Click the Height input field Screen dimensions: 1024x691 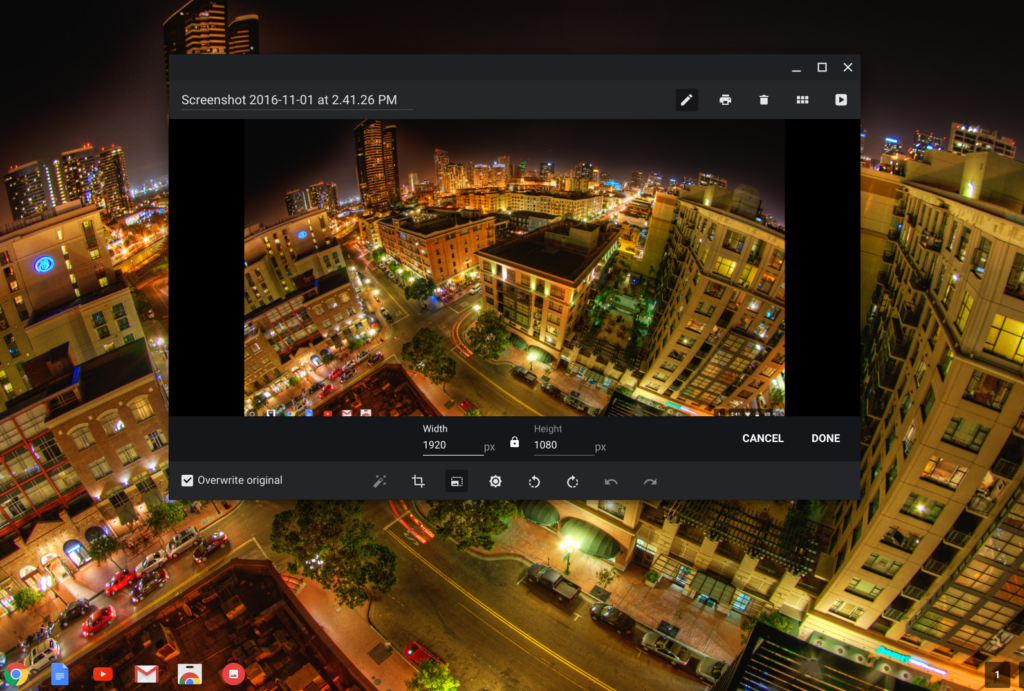coord(562,446)
